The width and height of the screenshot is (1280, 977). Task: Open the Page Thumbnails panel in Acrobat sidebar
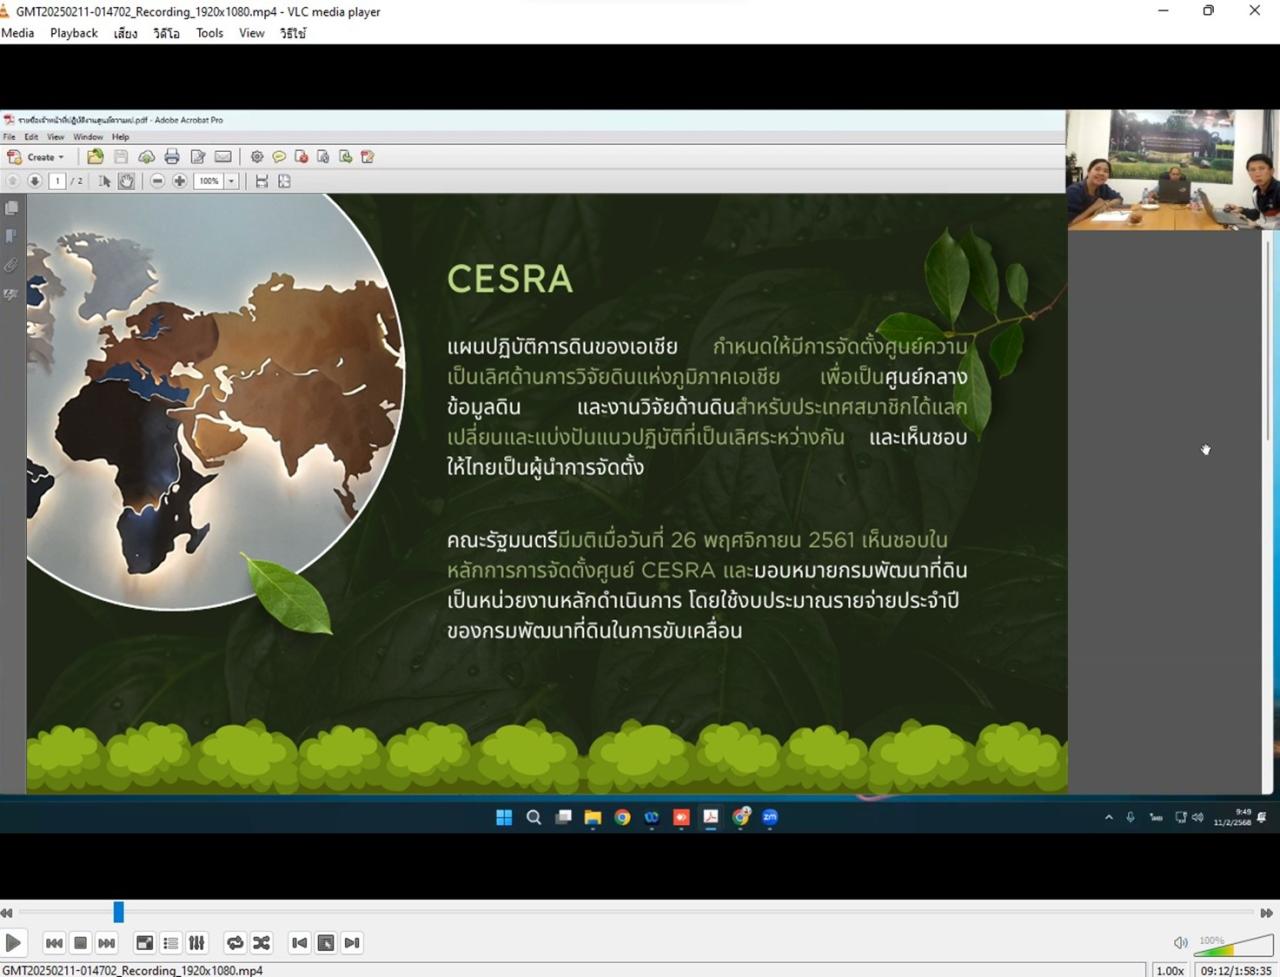tap(11, 208)
